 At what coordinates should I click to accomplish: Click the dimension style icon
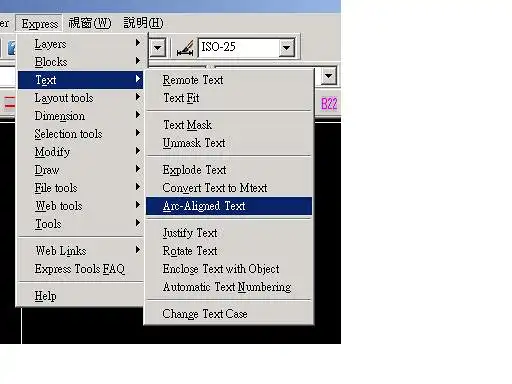coord(185,48)
